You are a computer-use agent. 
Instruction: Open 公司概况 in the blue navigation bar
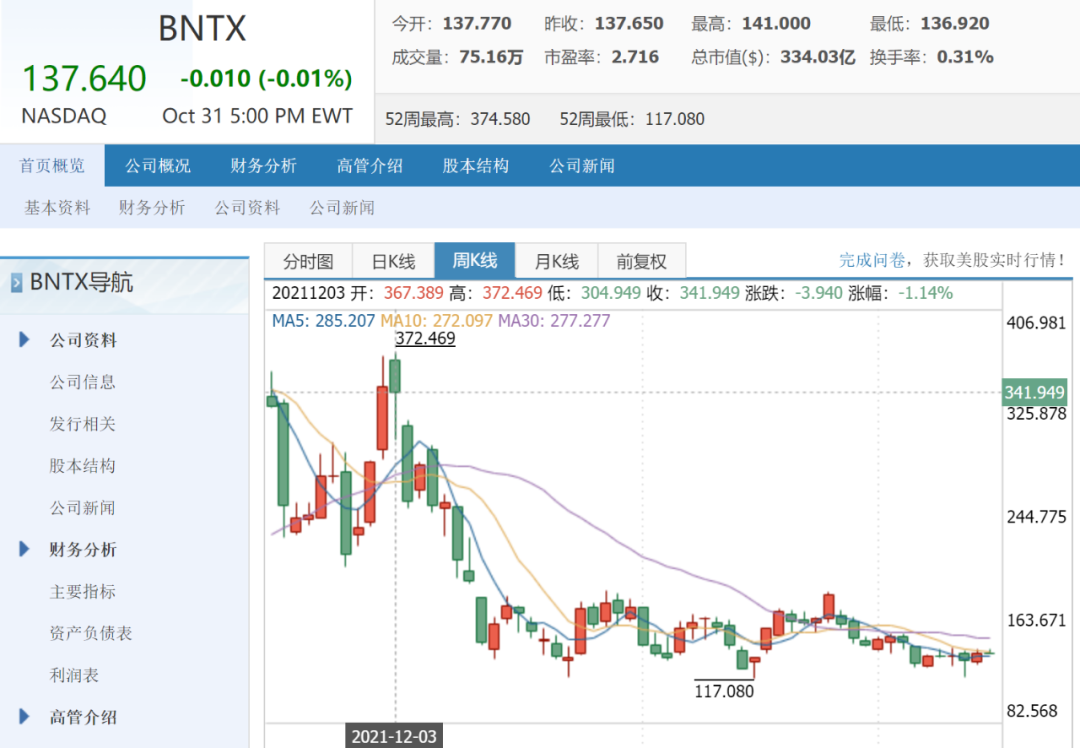(x=157, y=166)
